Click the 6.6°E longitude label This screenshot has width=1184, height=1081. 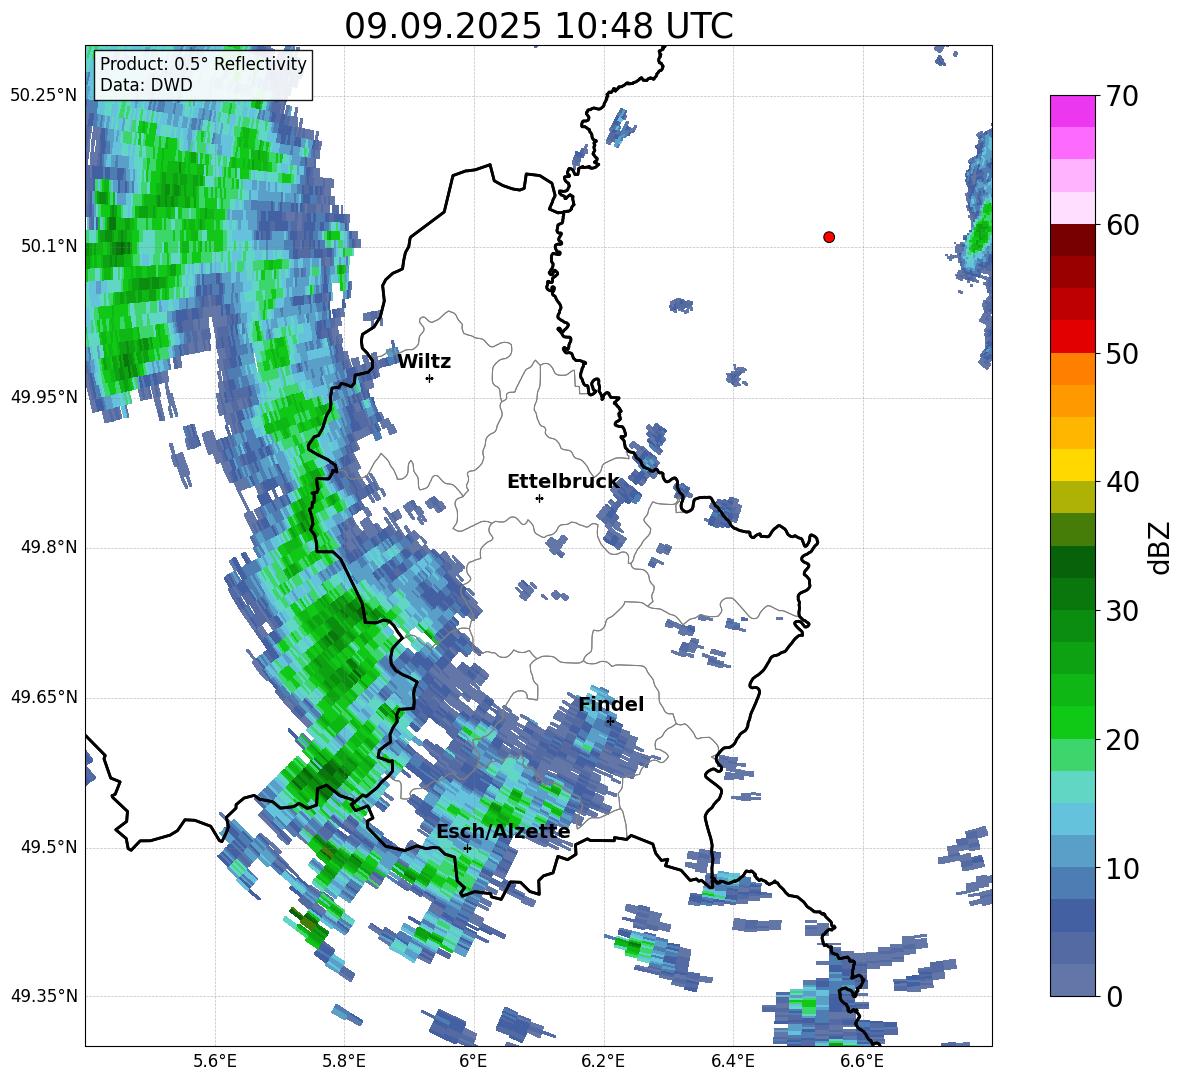(862, 1061)
